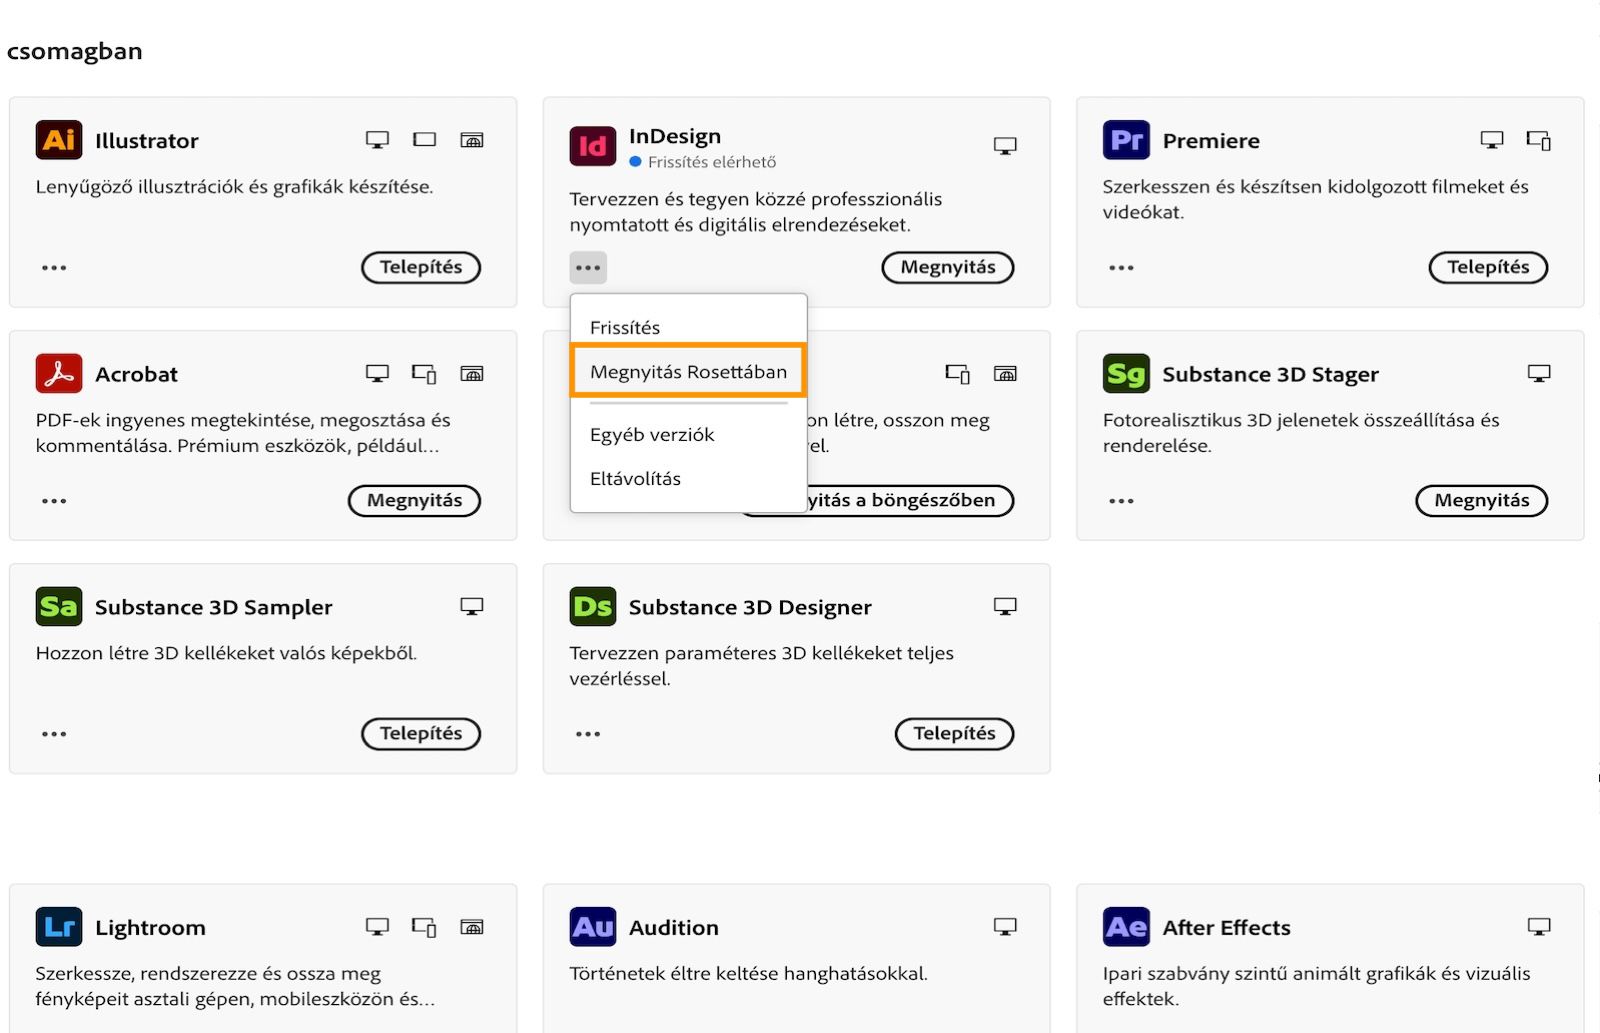Click the Substance 3D Designer Ds icon
The height and width of the screenshot is (1033, 1600).
592,606
